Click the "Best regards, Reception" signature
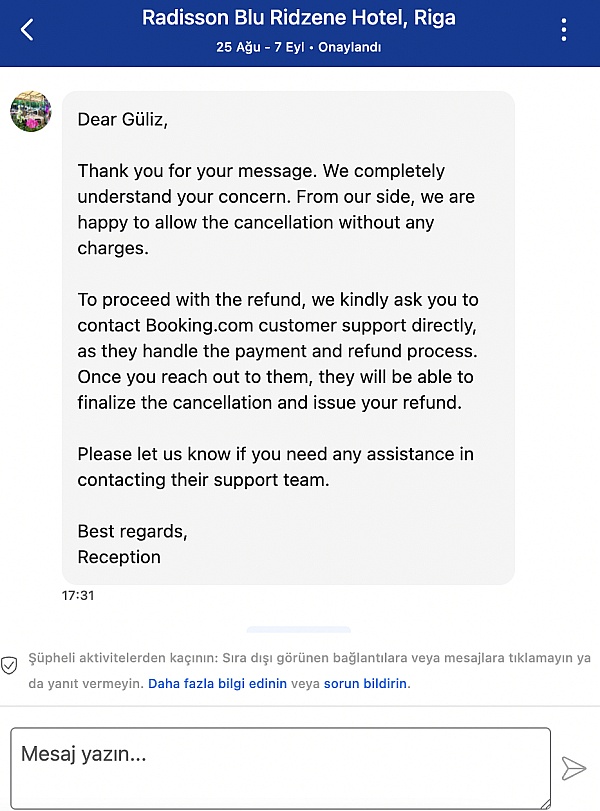The height and width of the screenshot is (811, 600). pos(132,543)
